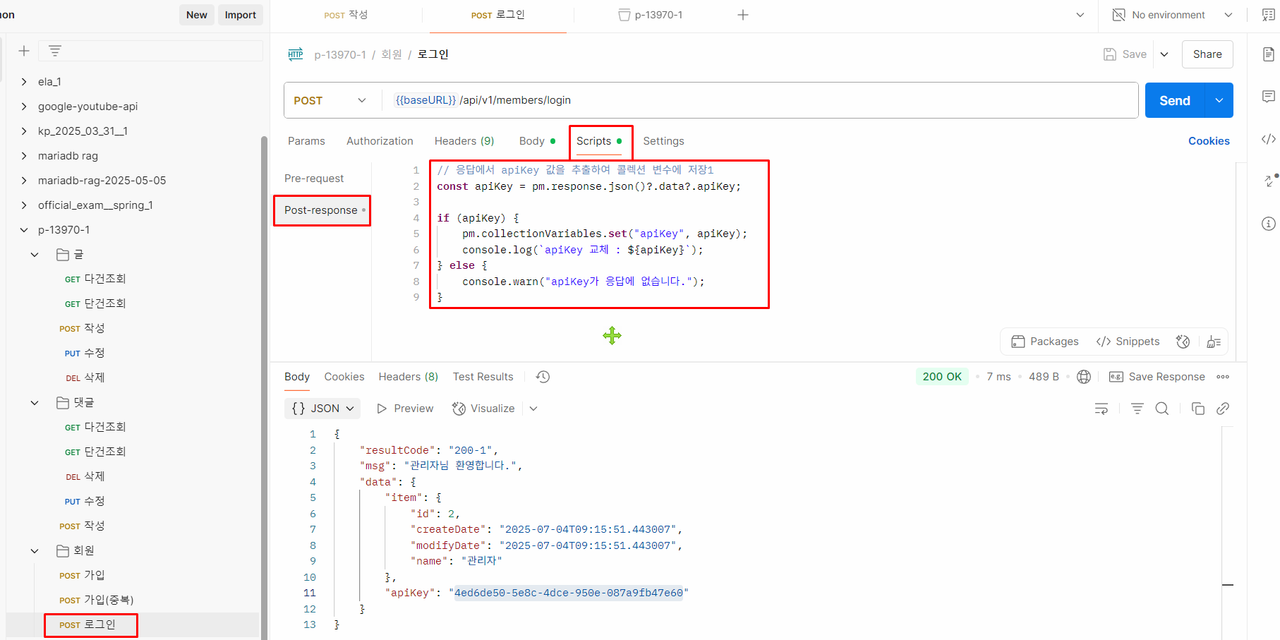Search within the response body
The image size is (1280, 640).
pos(1162,408)
